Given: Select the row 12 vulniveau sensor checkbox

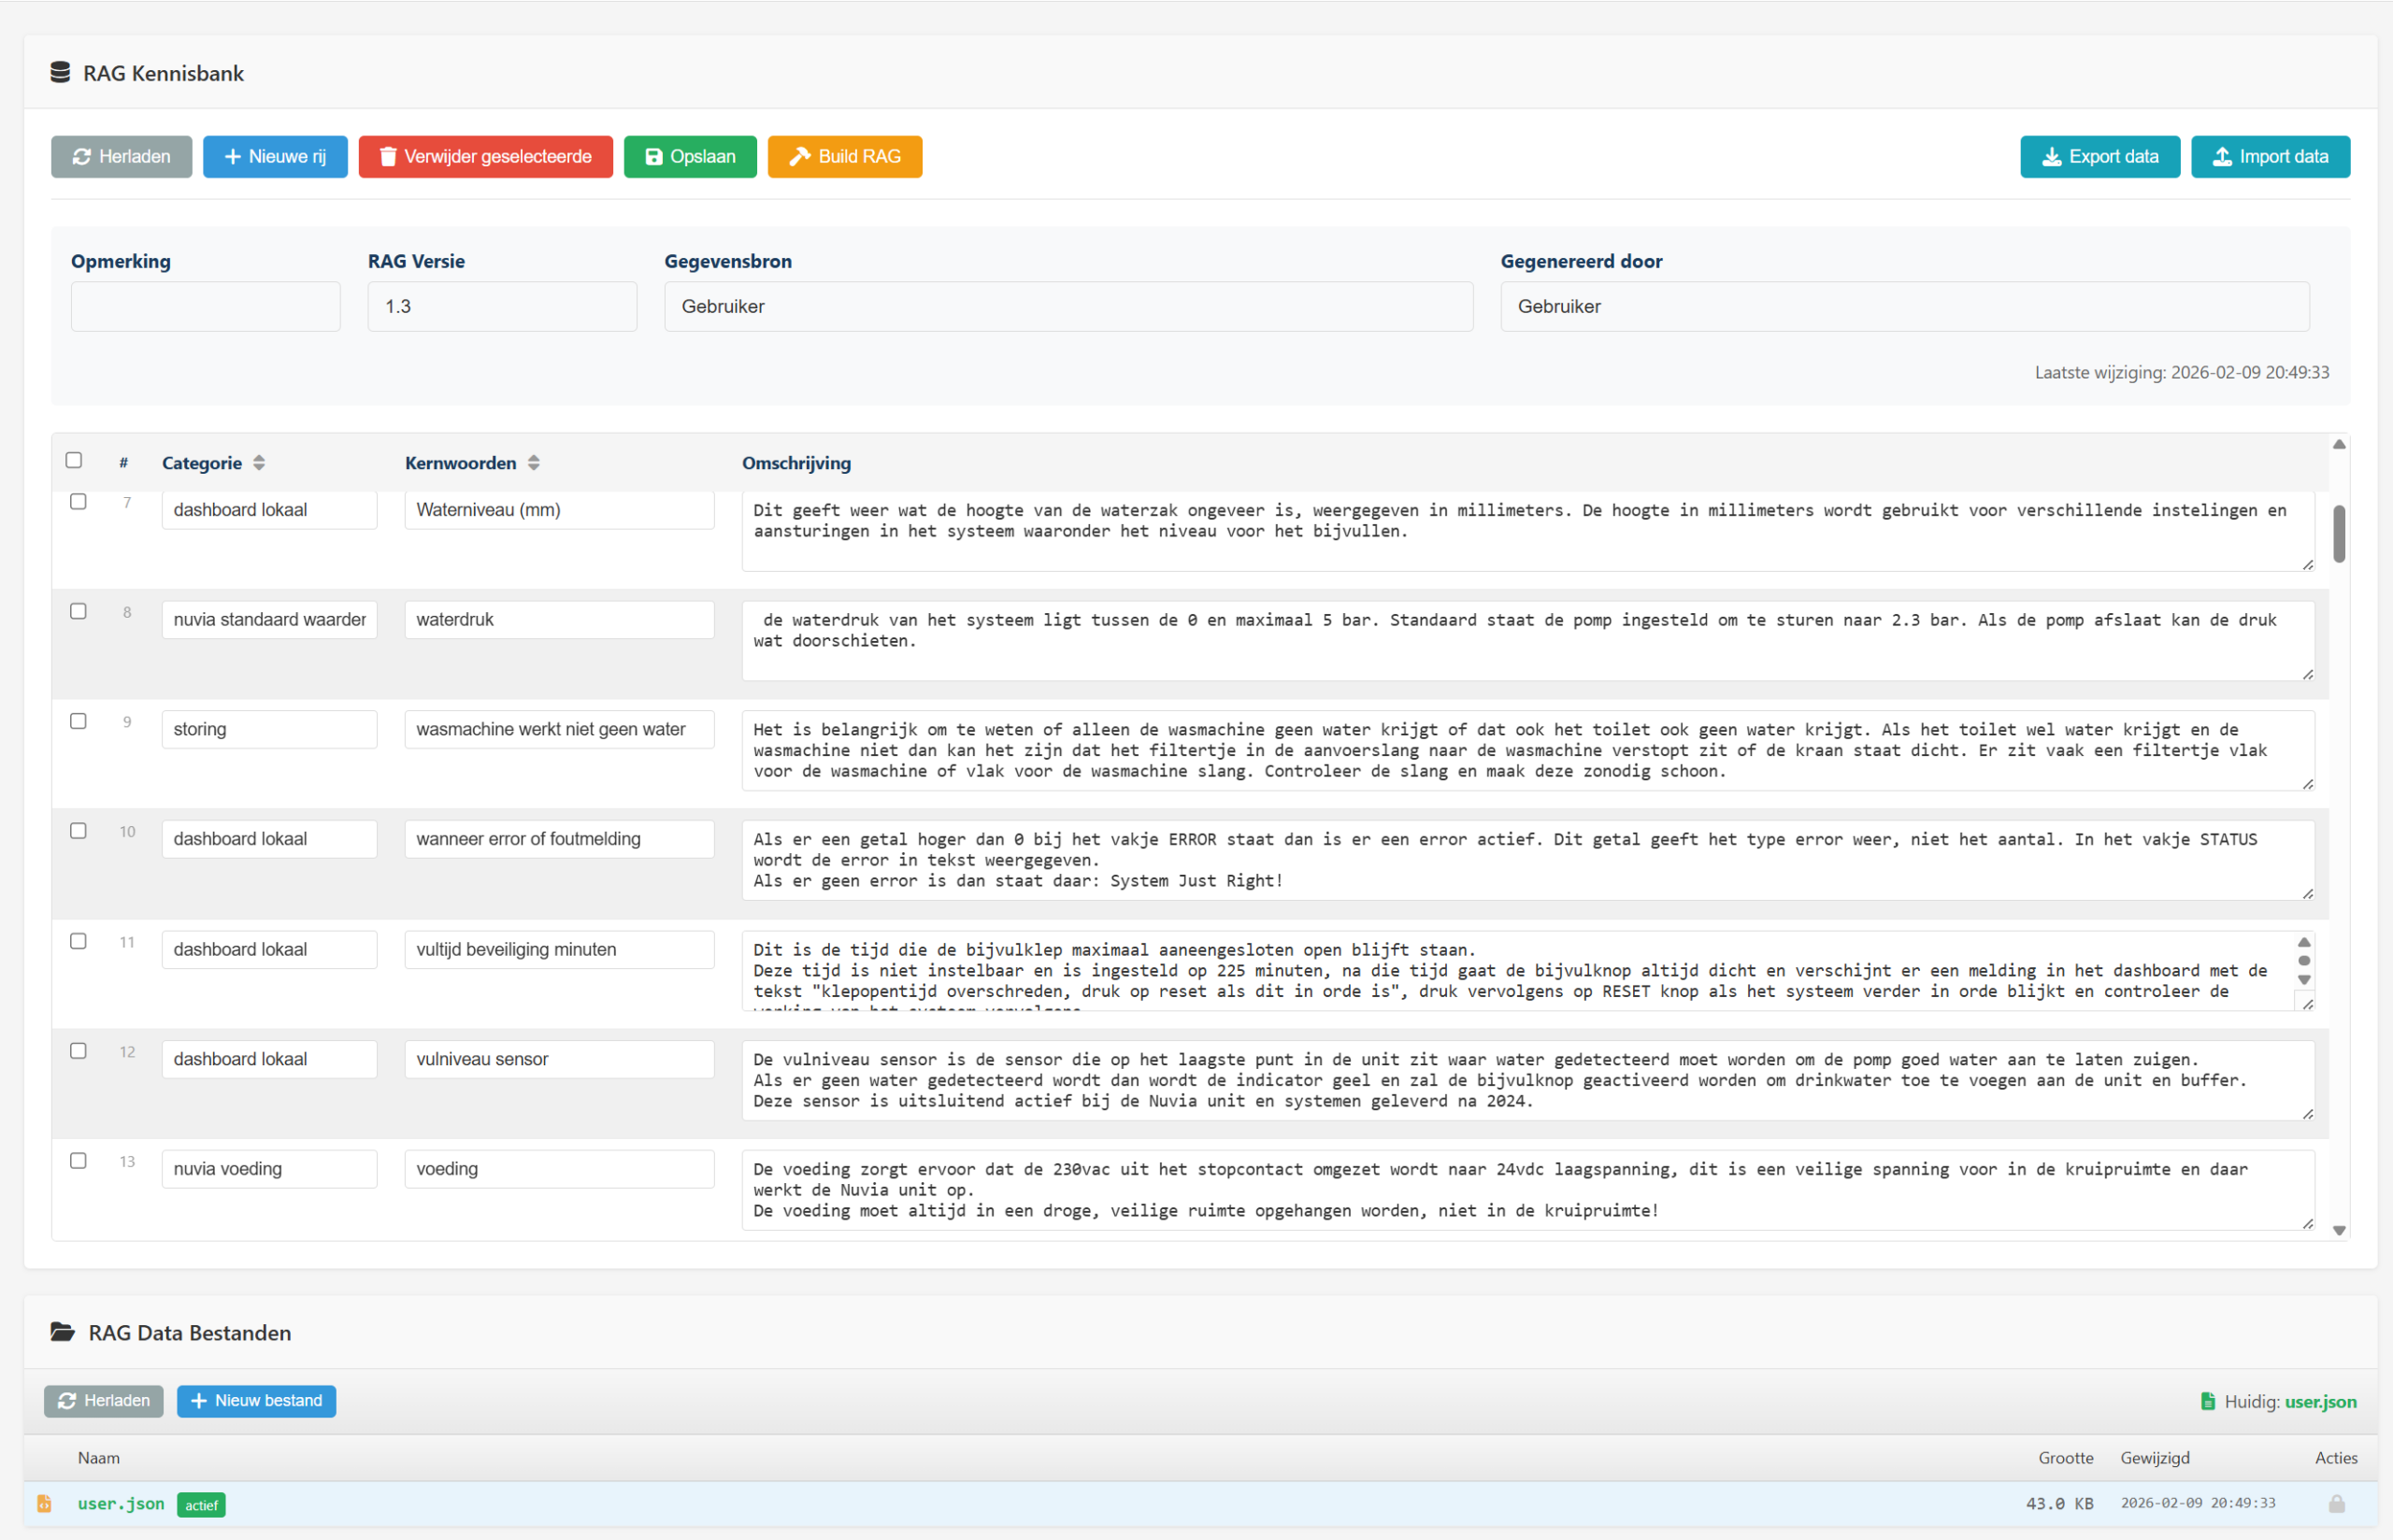Looking at the screenshot, I should (78, 1051).
